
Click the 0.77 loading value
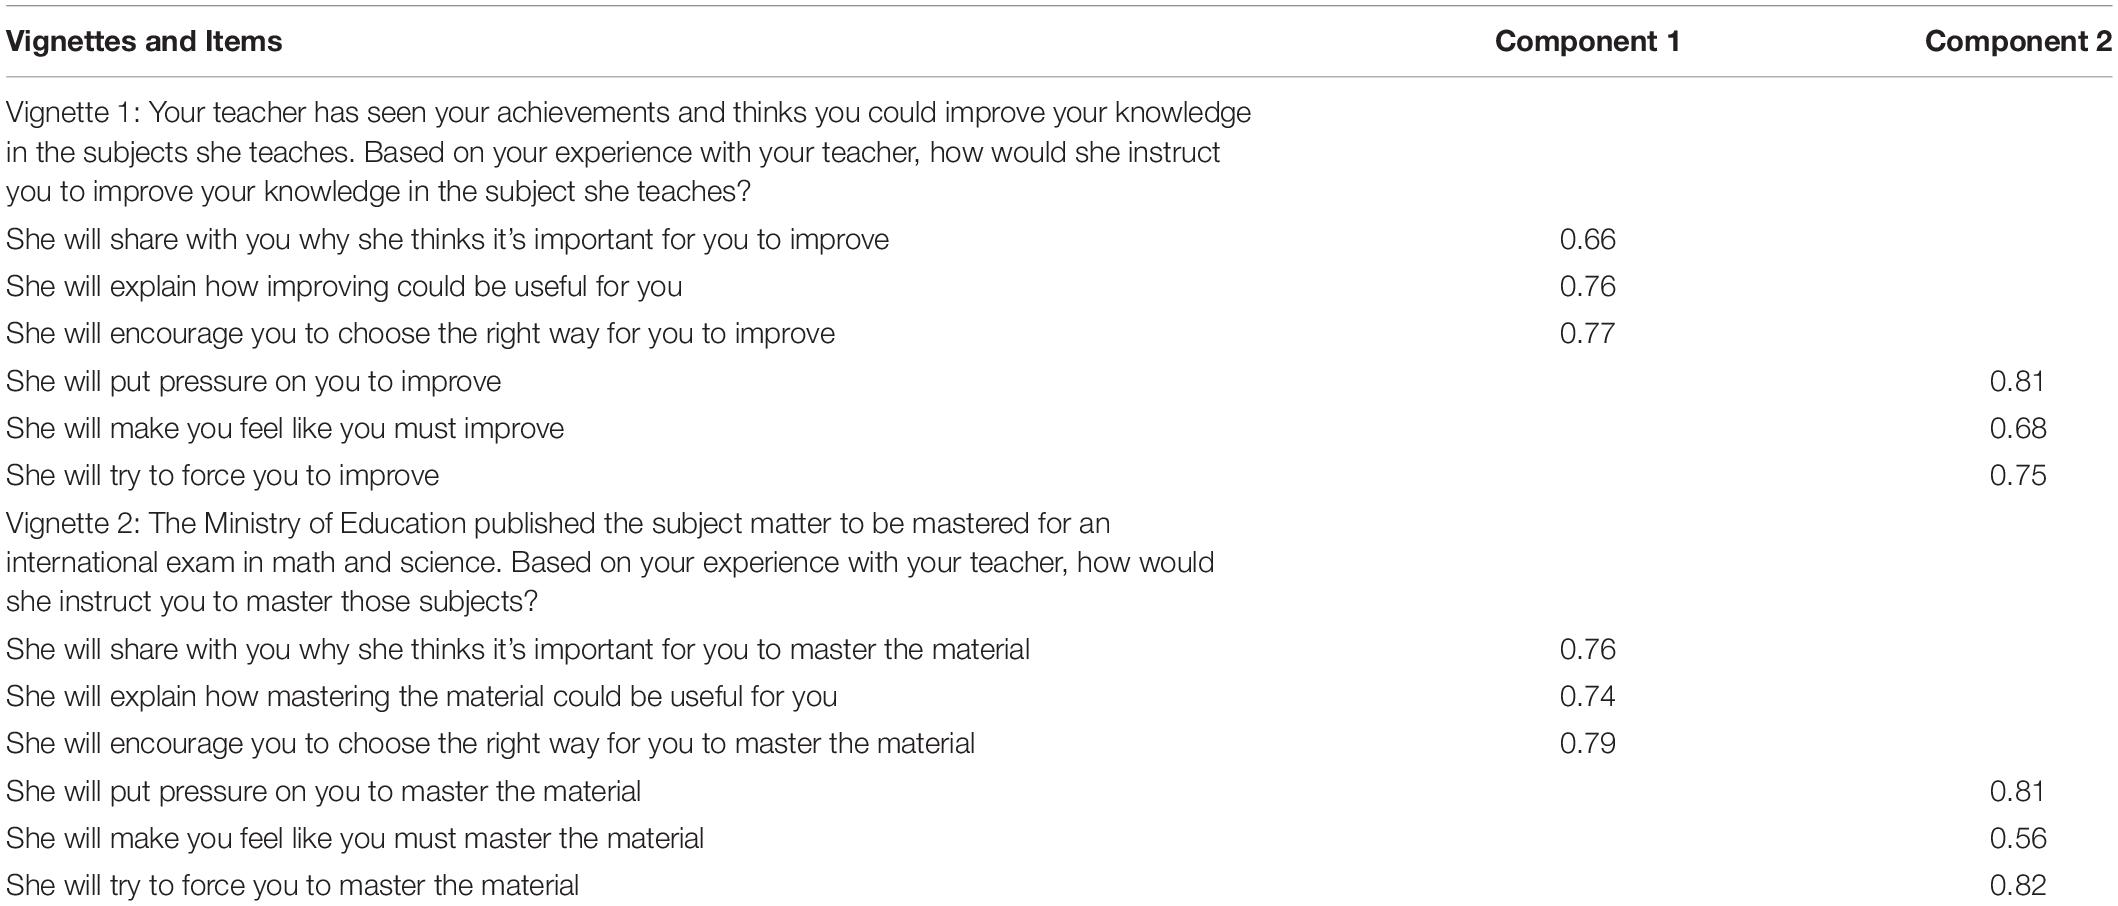1587,333
